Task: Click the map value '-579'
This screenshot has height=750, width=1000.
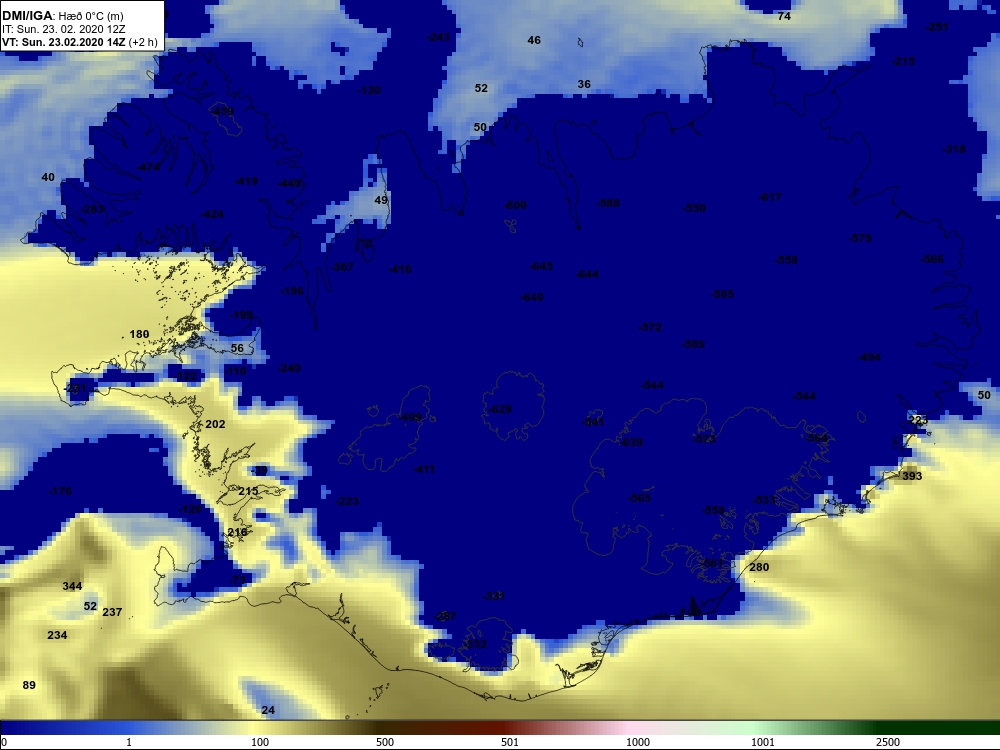Action: coord(860,238)
